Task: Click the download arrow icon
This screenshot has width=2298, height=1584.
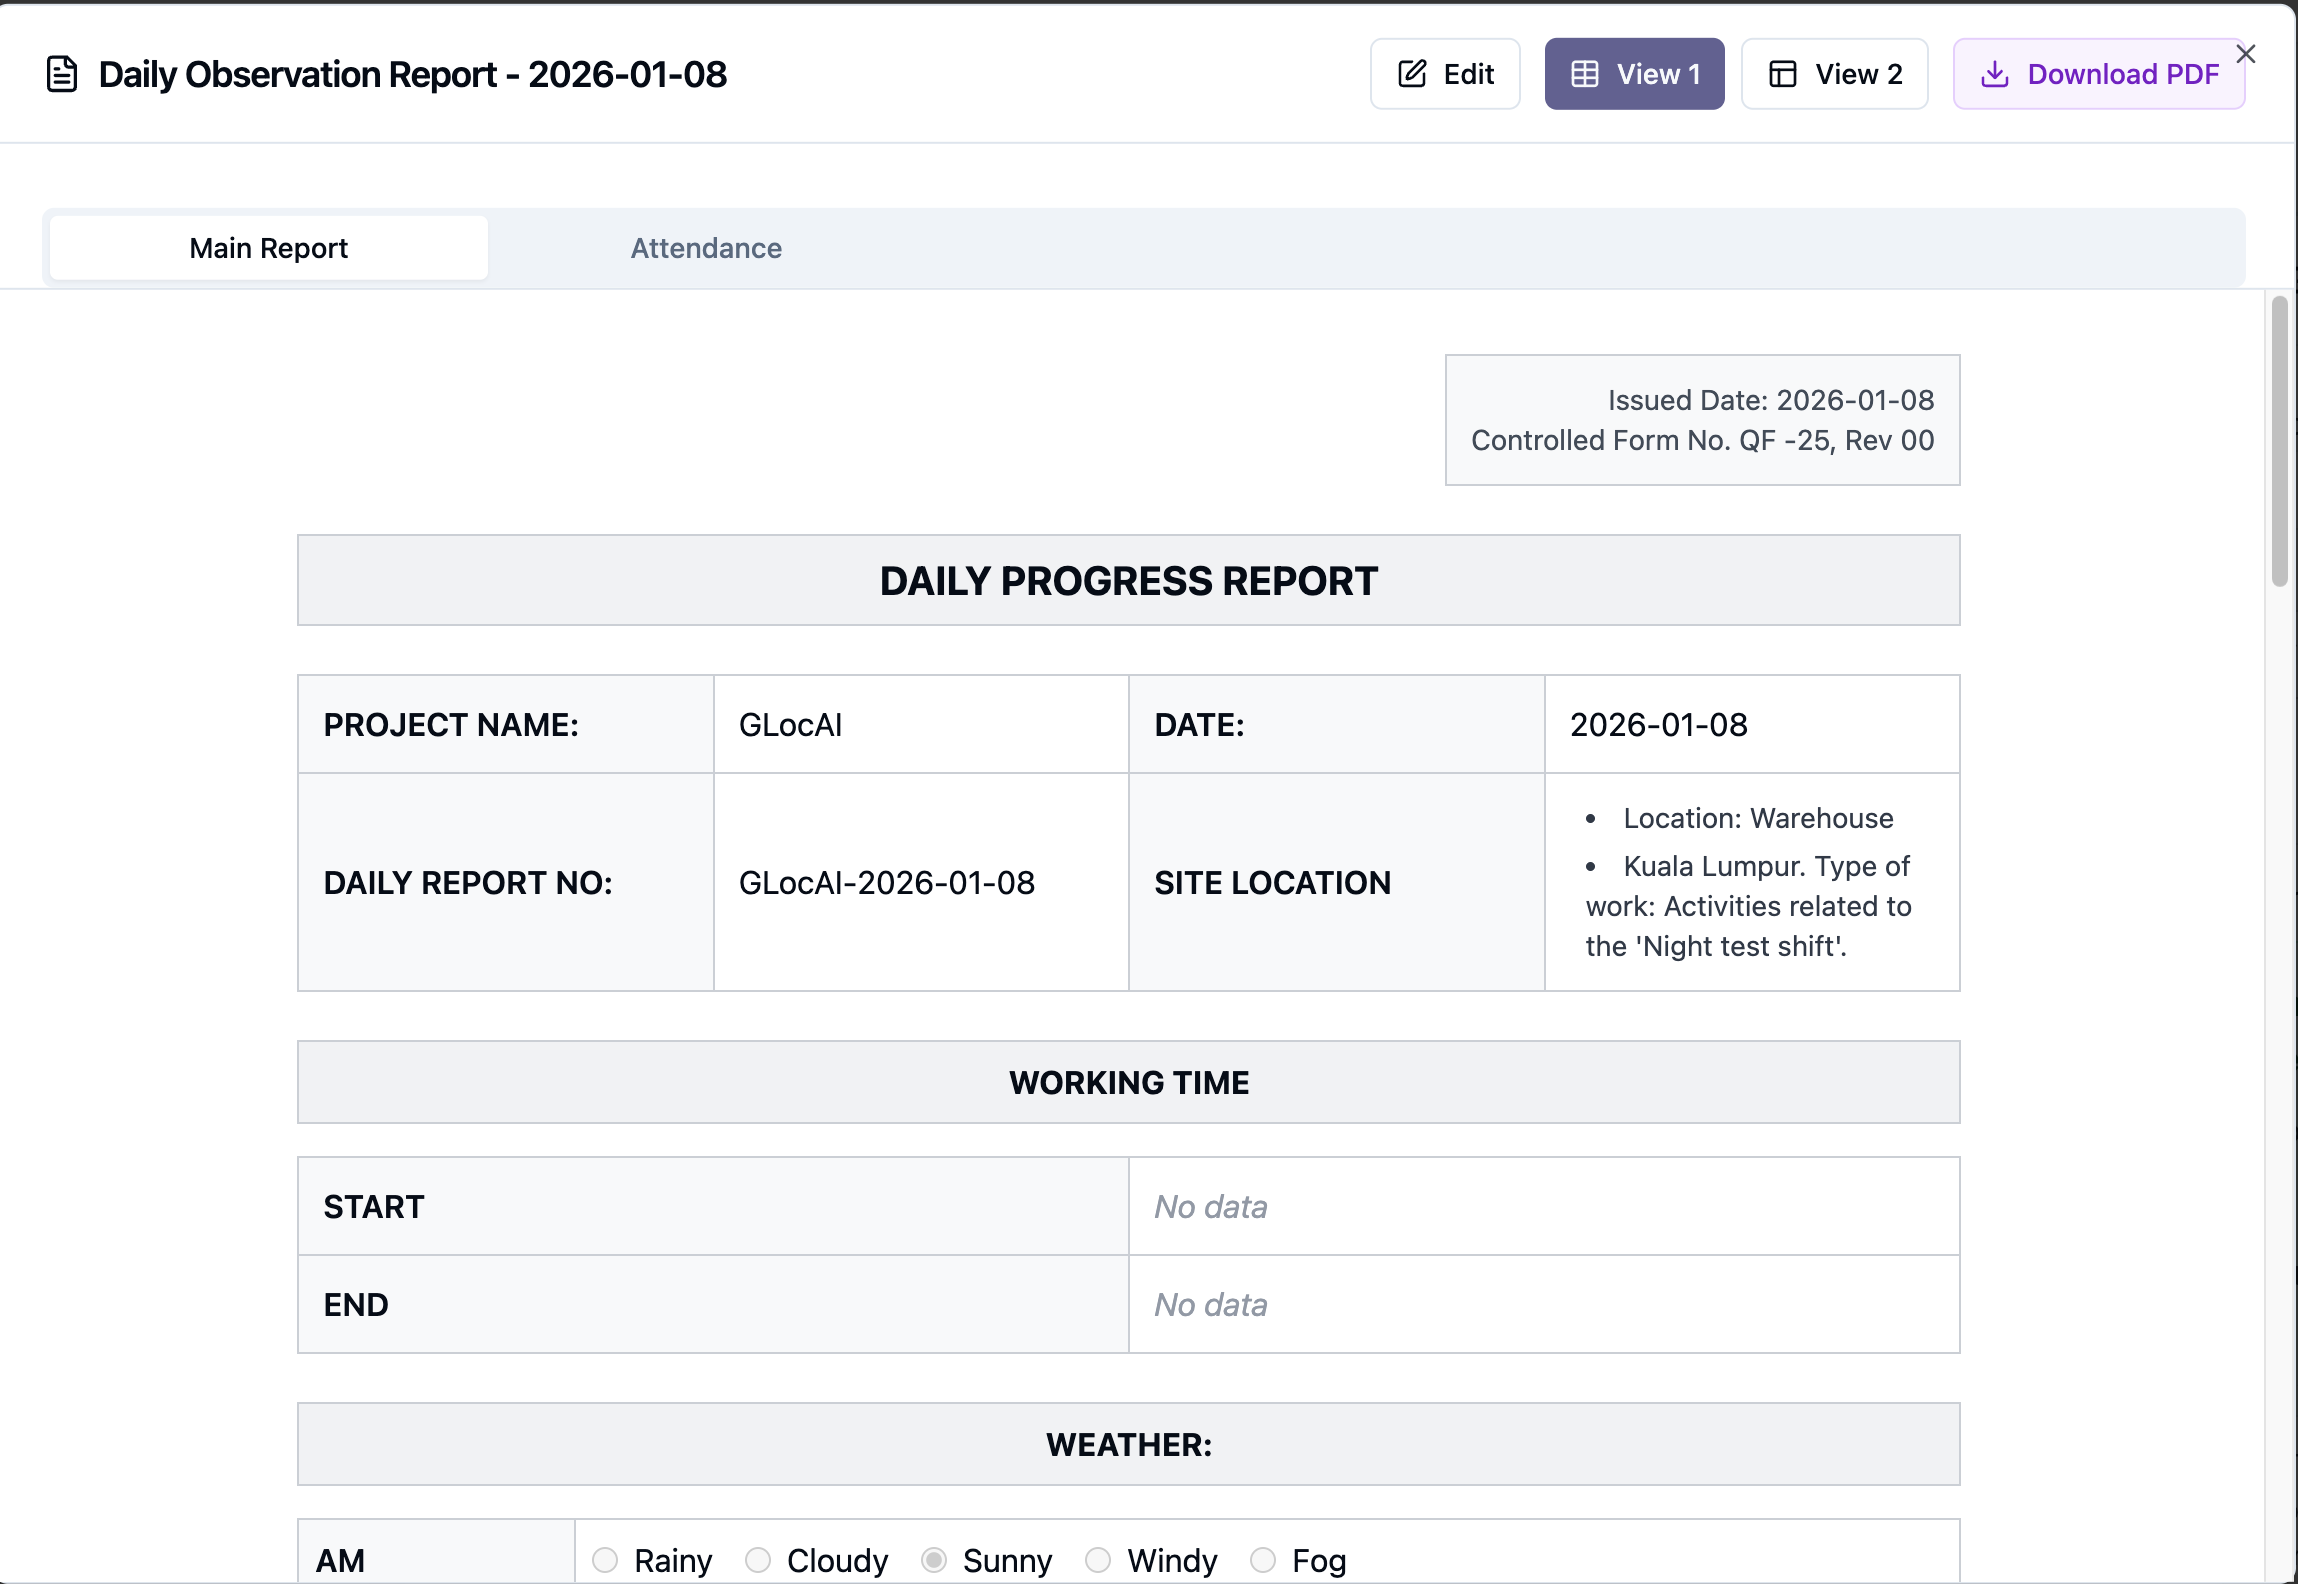Action: pos(1995,74)
